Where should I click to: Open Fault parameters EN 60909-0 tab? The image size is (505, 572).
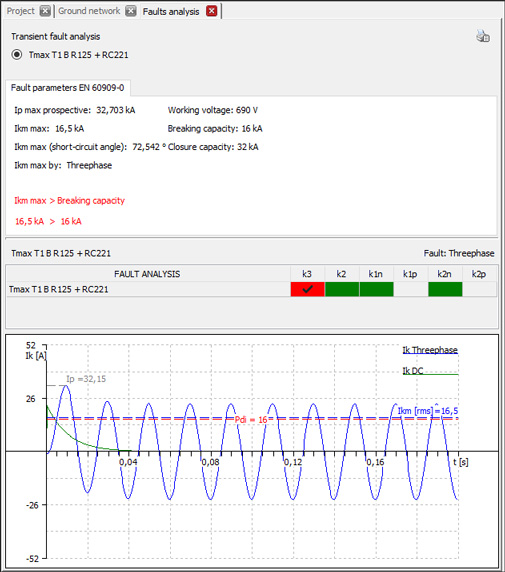point(68,88)
